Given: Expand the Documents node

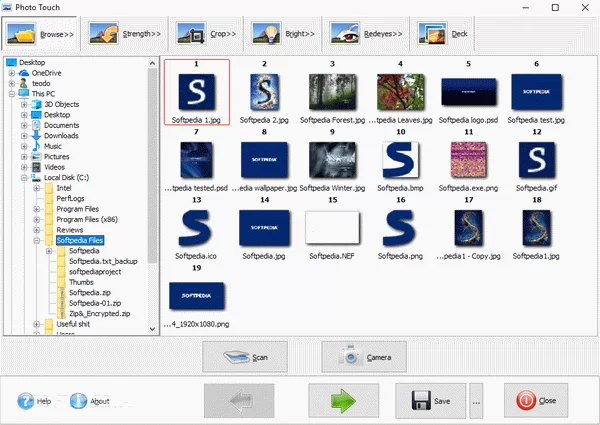Looking at the screenshot, I should (24, 125).
